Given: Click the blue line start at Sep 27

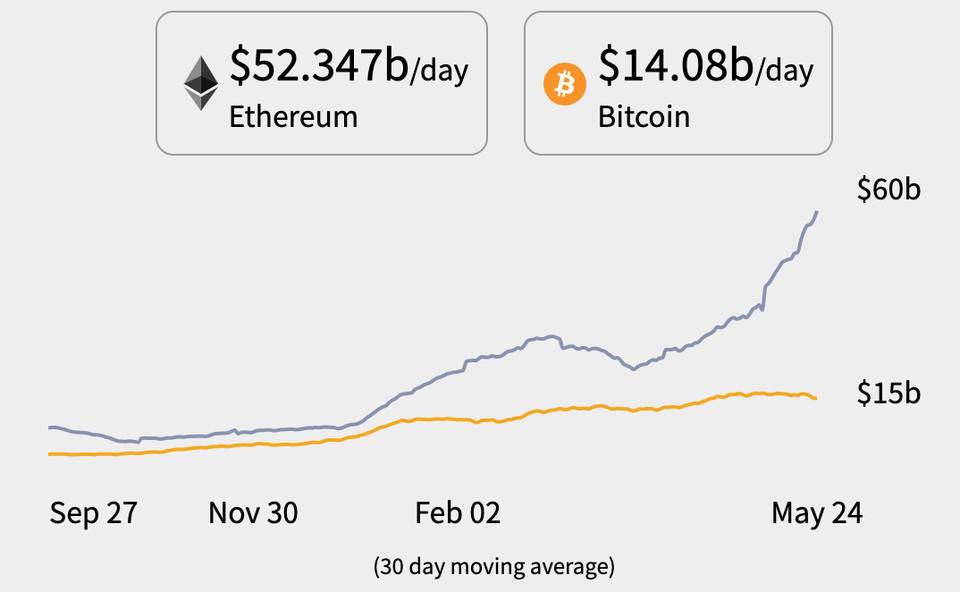Looking at the screenshot, I should pyautogui.click(x=50, y=427).
